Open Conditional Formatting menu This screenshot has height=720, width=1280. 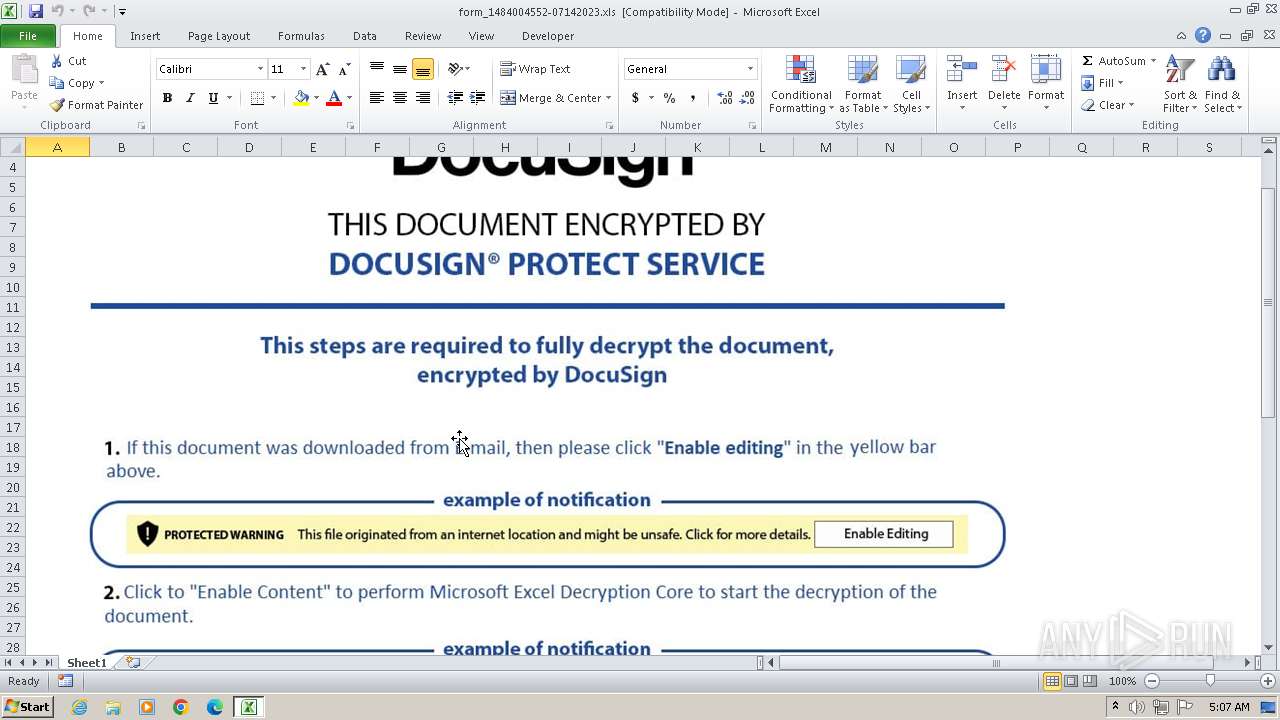[801, 84]
